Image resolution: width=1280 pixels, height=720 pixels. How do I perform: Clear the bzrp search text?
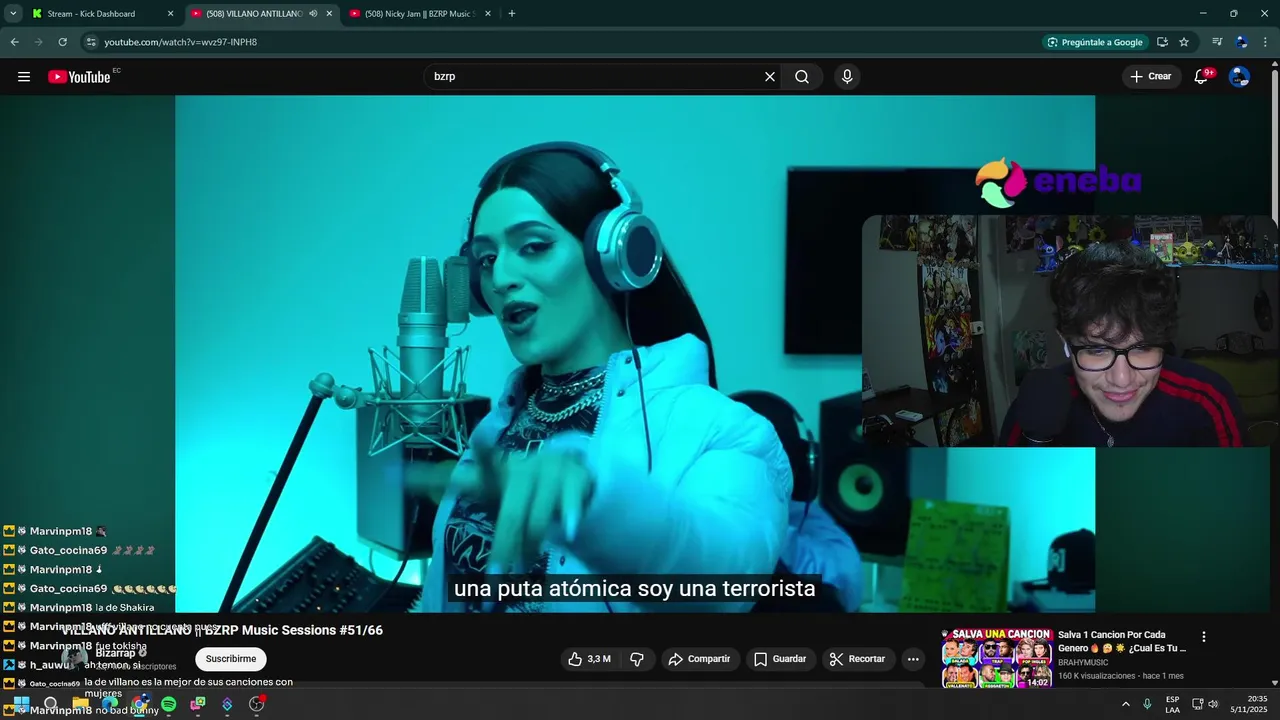[x=770, y=77]
